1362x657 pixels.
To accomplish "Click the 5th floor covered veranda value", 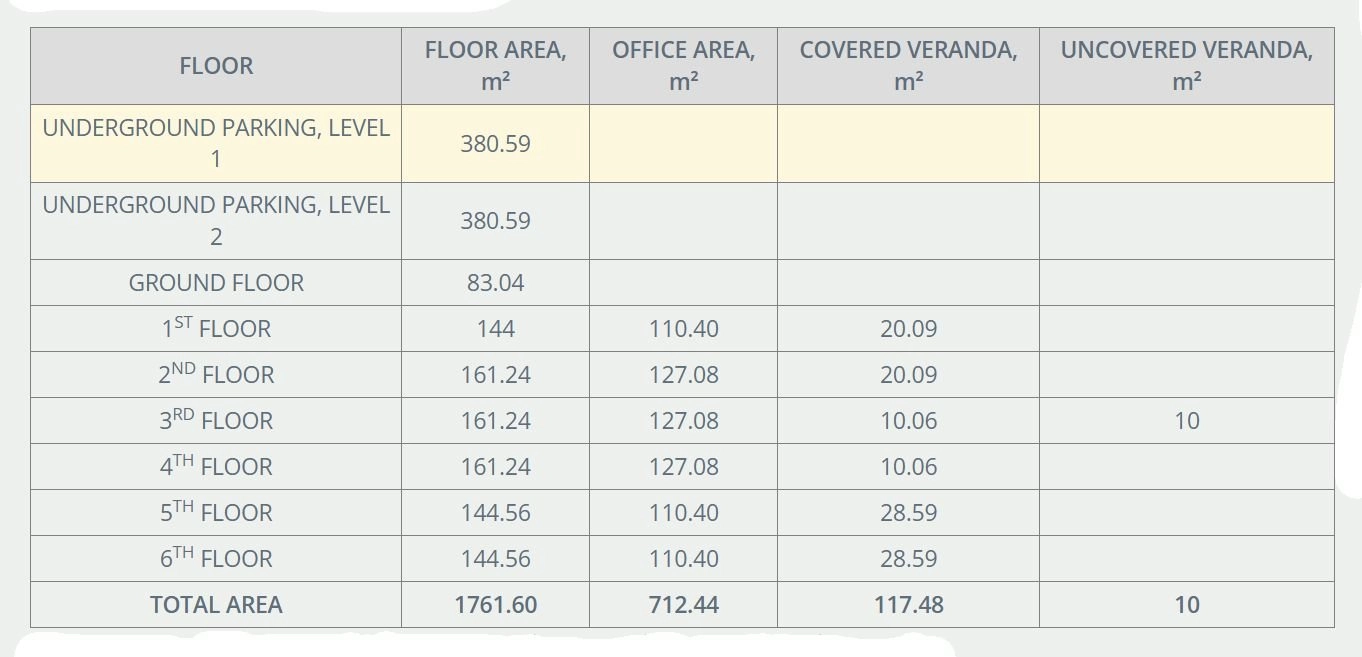I will [908, 513].
